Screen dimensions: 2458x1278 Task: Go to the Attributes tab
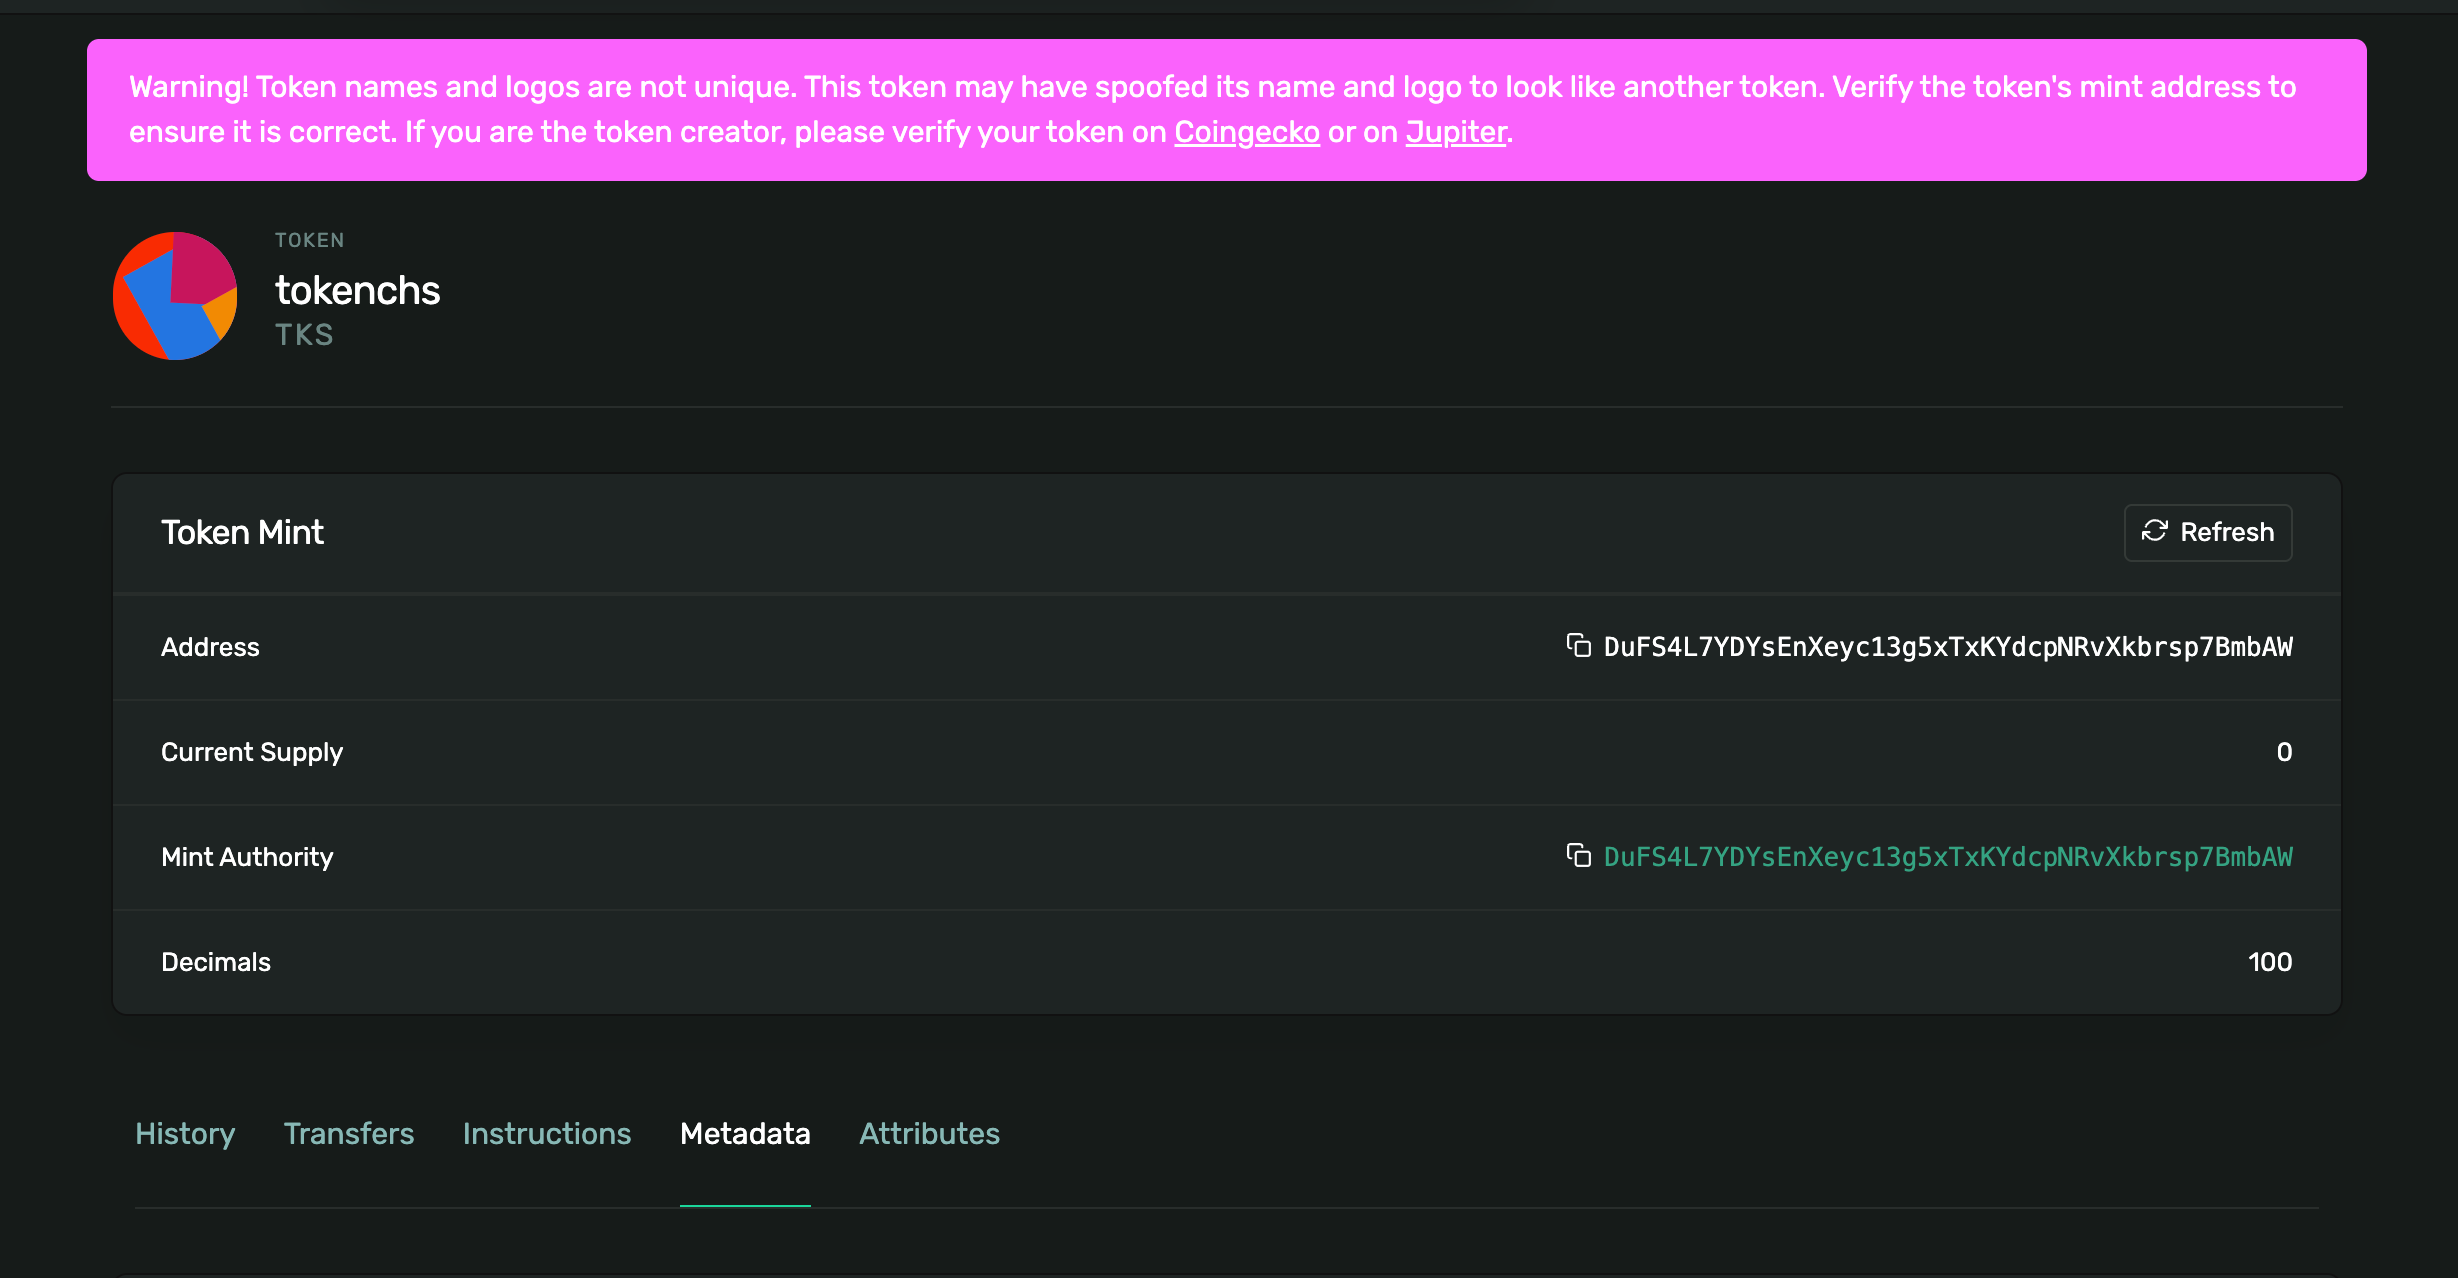point(929,1133)
